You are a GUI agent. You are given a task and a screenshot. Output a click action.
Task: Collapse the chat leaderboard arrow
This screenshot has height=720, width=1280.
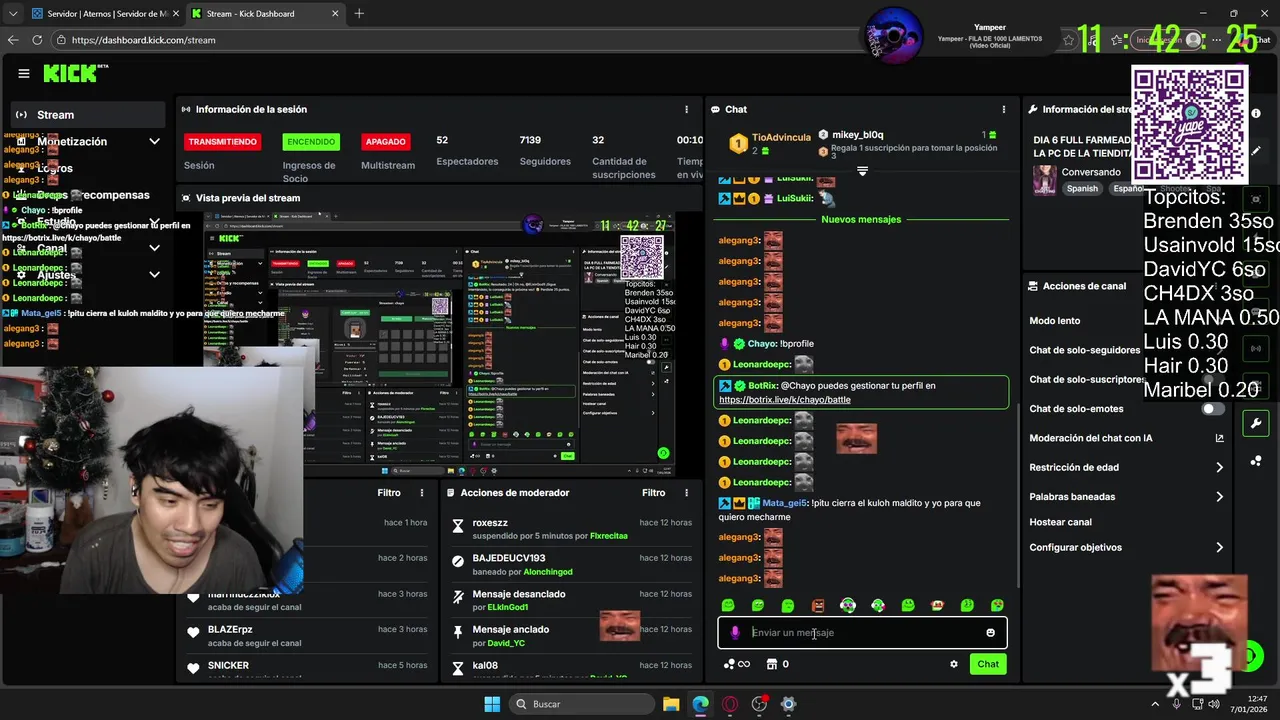(x=862, y=172)
